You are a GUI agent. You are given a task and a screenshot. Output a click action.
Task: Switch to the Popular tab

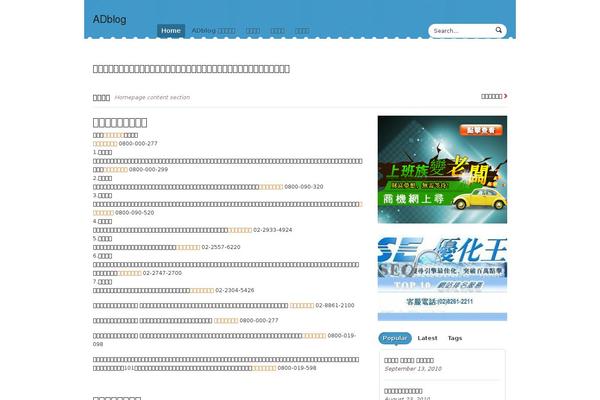[395, 338]
